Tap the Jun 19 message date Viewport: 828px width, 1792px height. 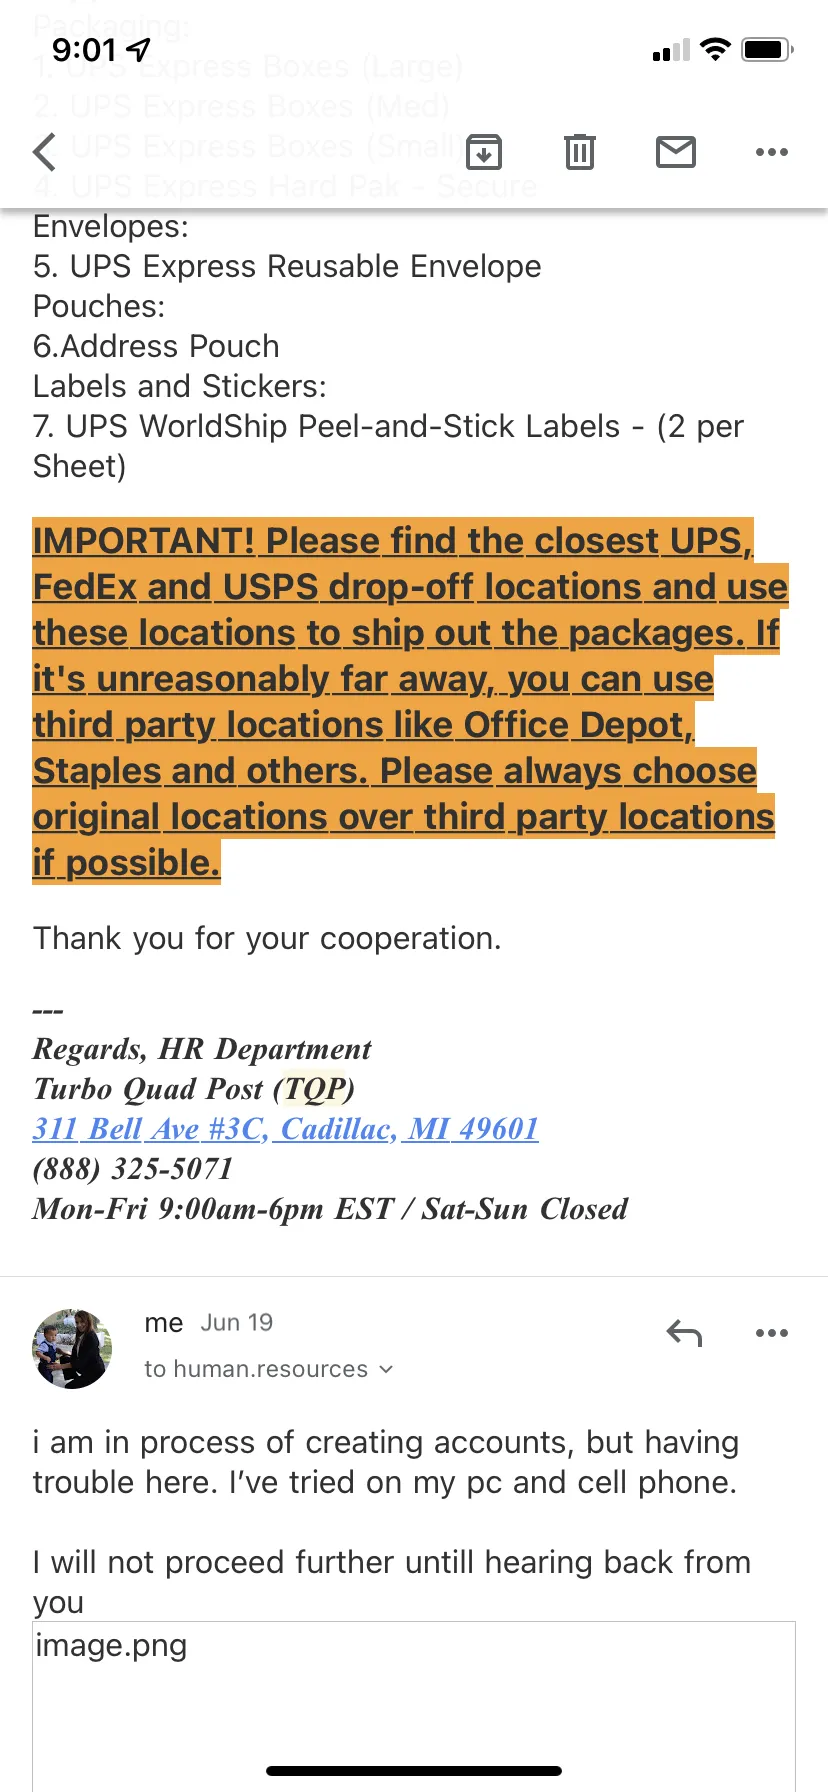tap(237, 1323)
